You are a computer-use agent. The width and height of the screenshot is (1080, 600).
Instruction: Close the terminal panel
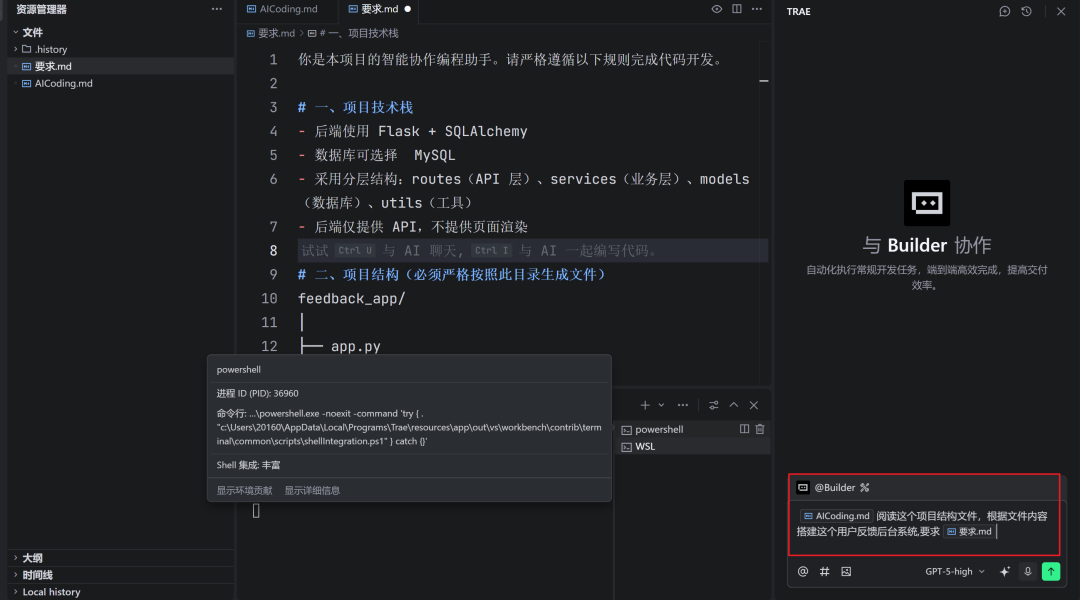(754, 405)
